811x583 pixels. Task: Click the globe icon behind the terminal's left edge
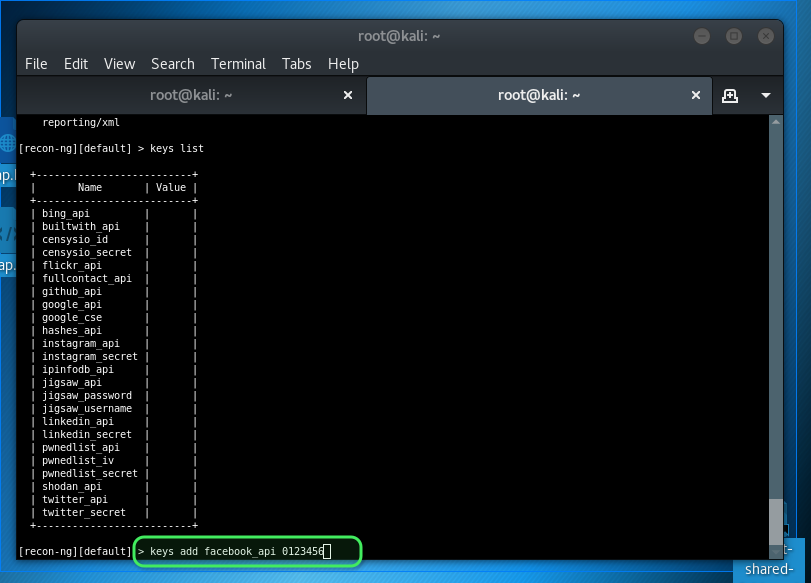pyautogui.click(x=8, y=143)
